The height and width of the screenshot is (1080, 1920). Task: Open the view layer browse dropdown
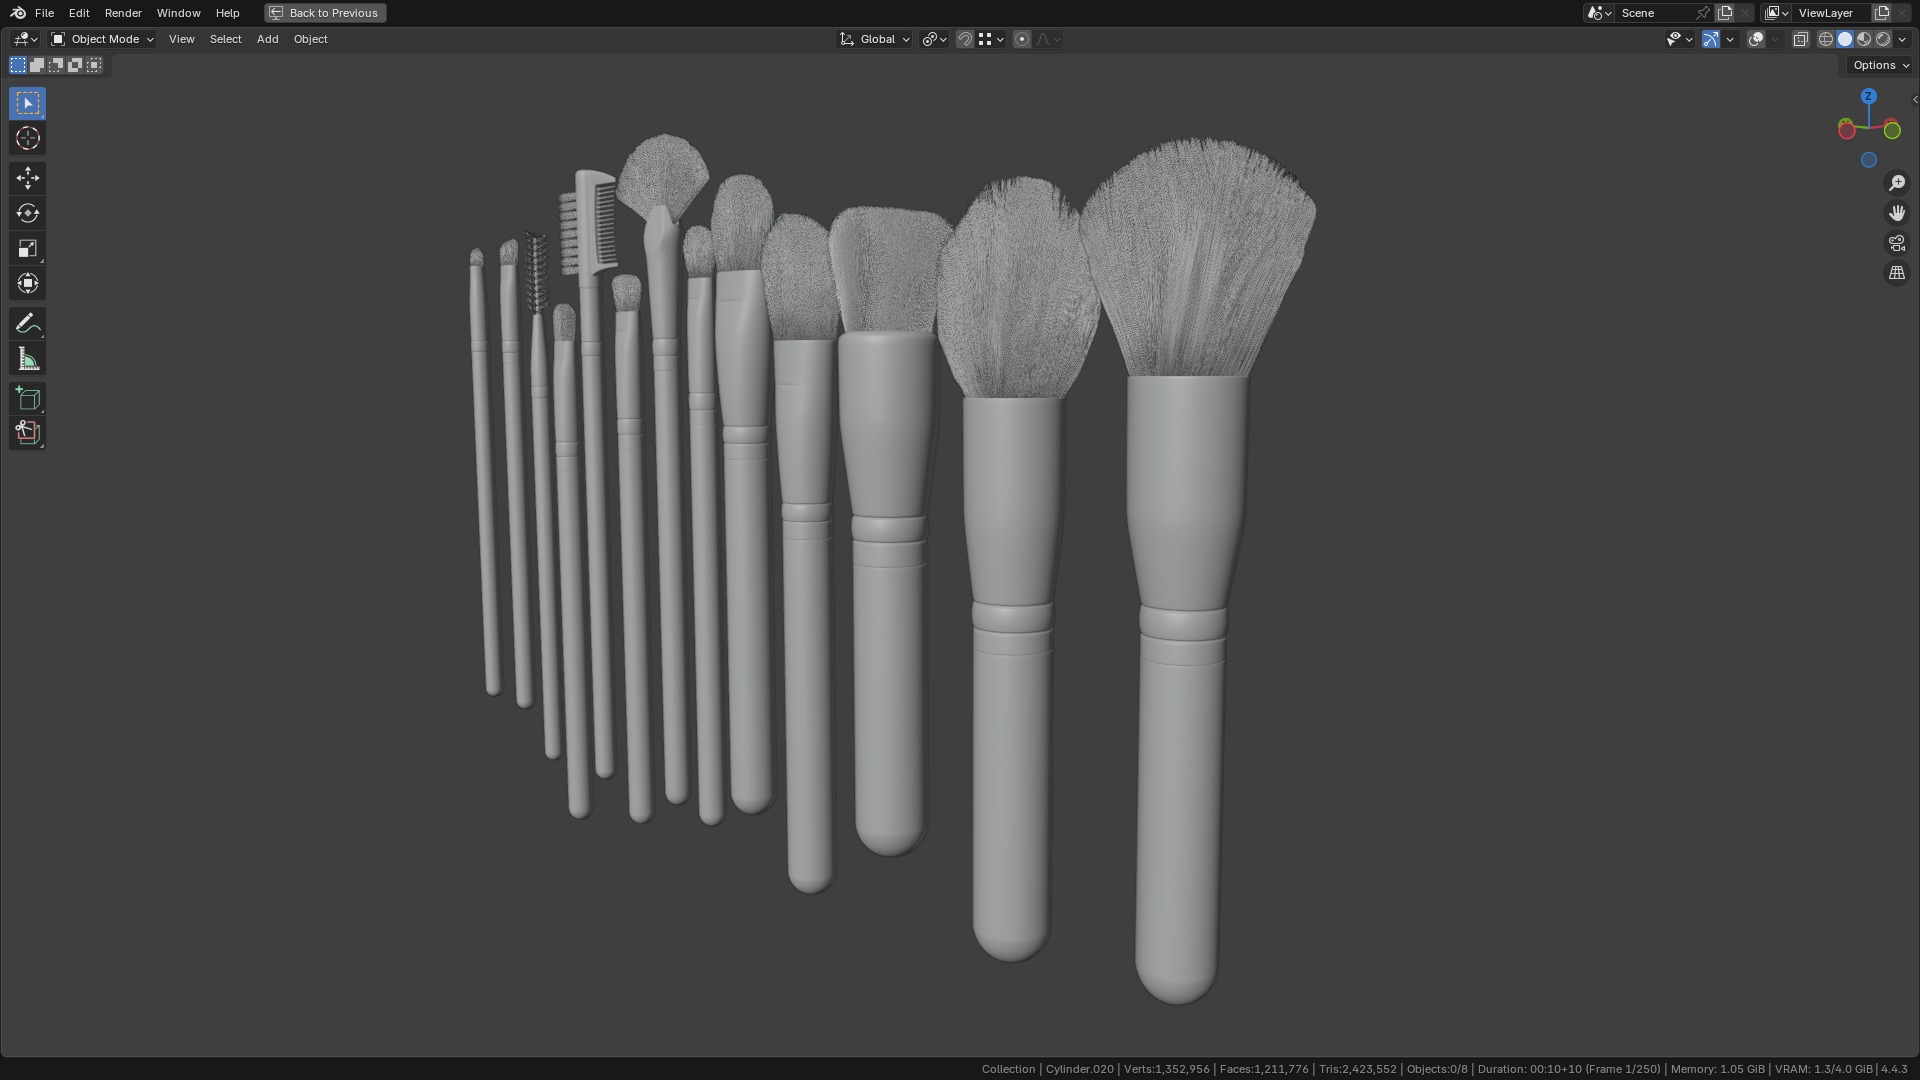point(1777,13)
